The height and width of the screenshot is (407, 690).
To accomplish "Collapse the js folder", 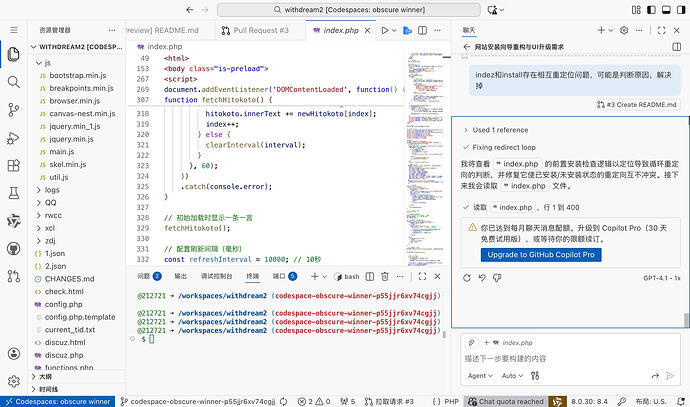I will [39, 63].
